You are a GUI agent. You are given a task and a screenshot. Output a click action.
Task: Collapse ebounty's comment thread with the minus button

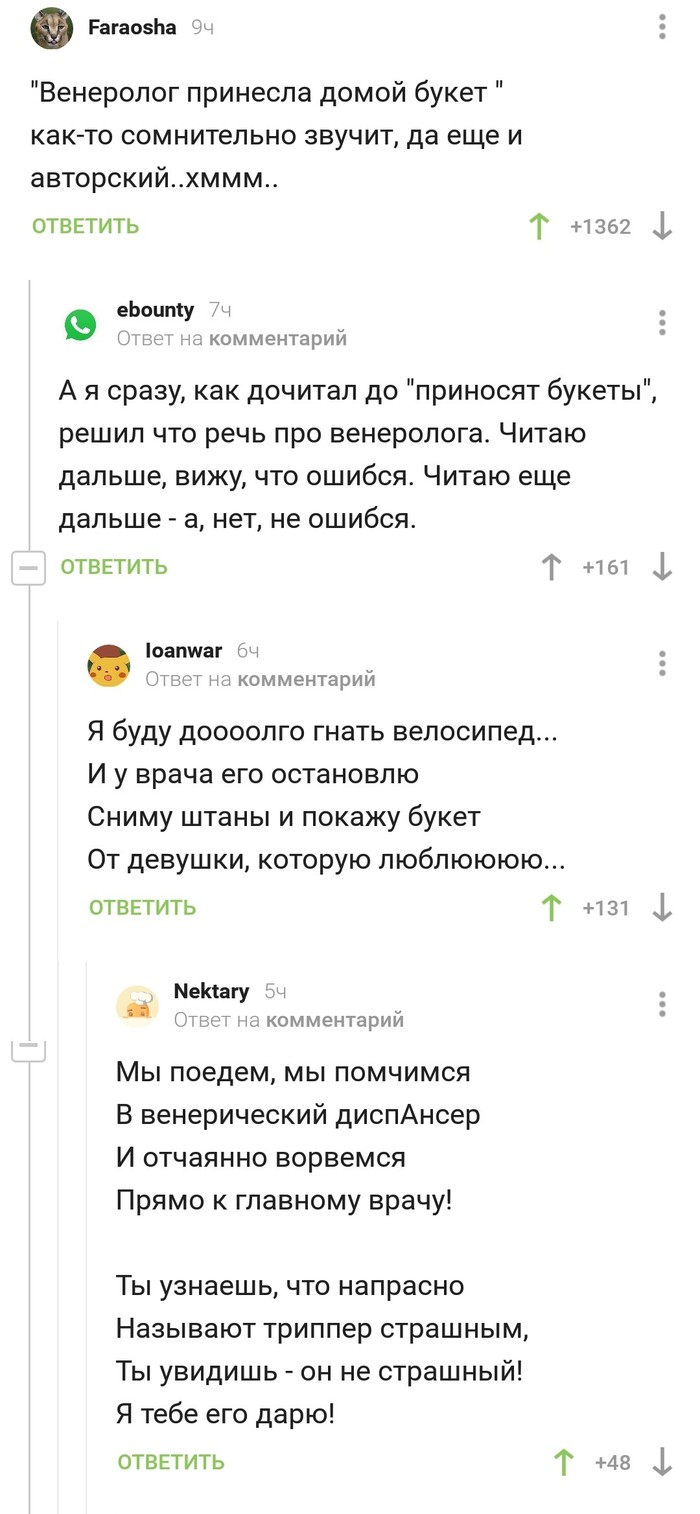click(28, 567)
